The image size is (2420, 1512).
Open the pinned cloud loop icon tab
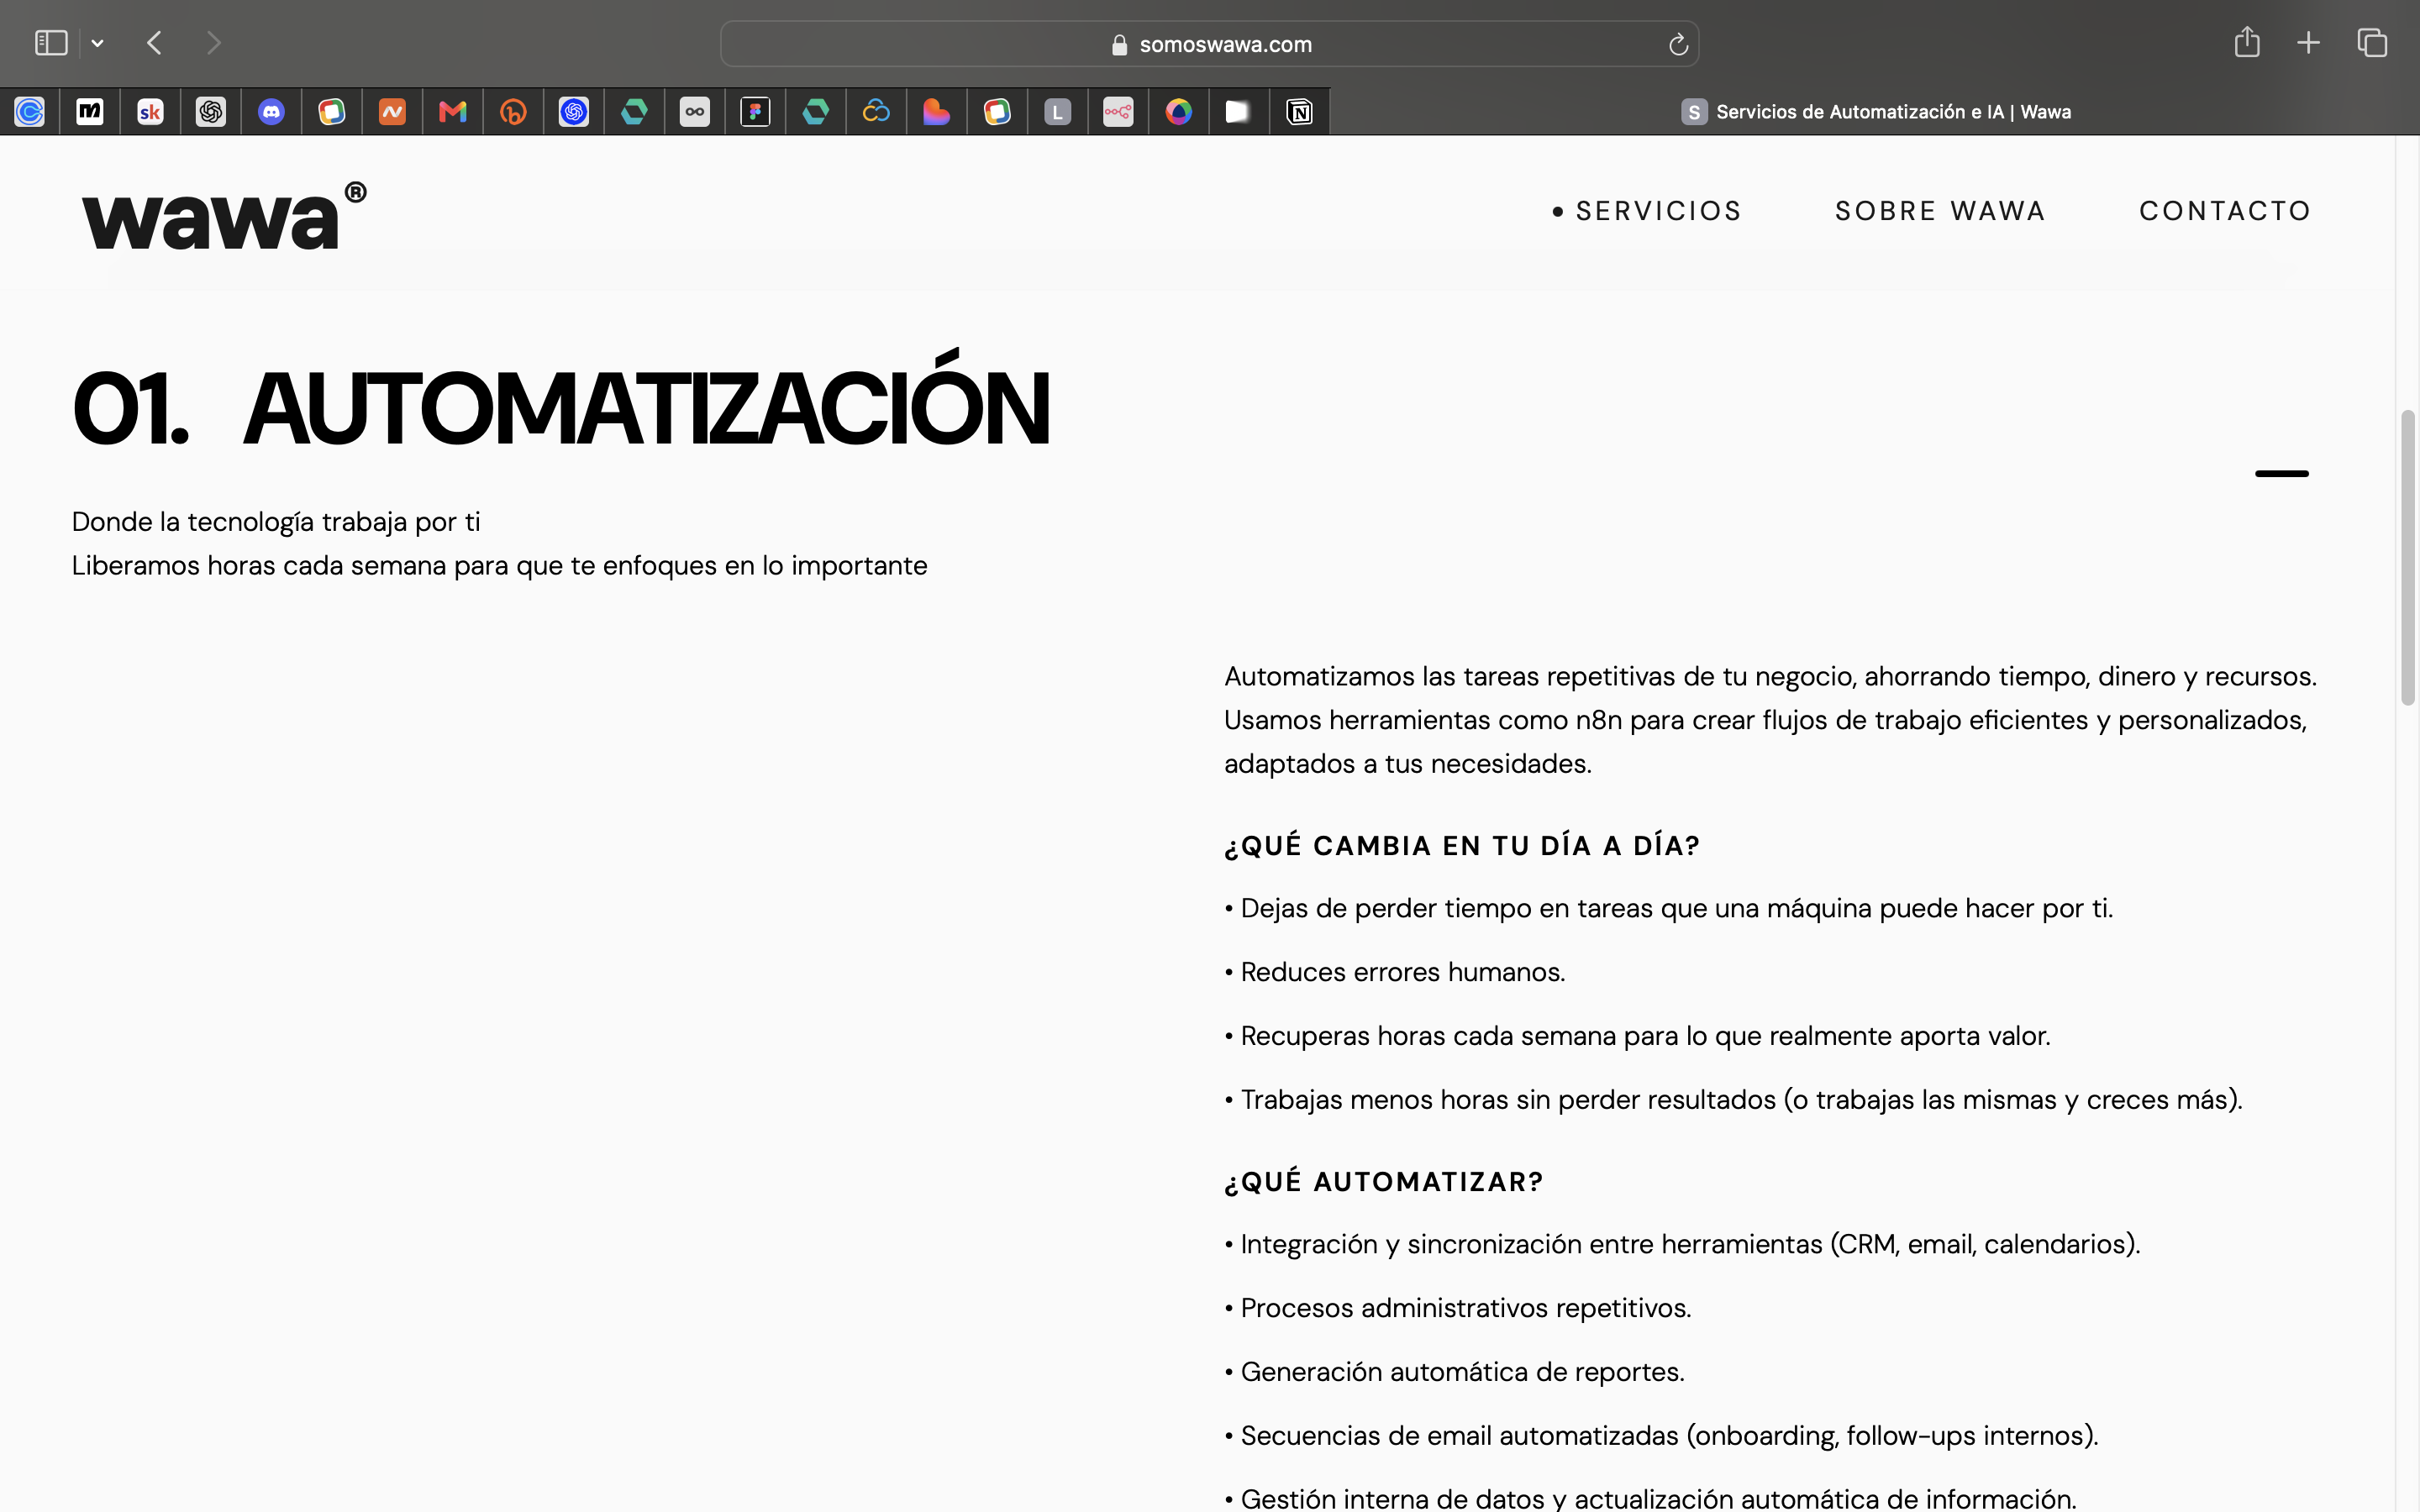pyautogui.click(x=876, y=112)
